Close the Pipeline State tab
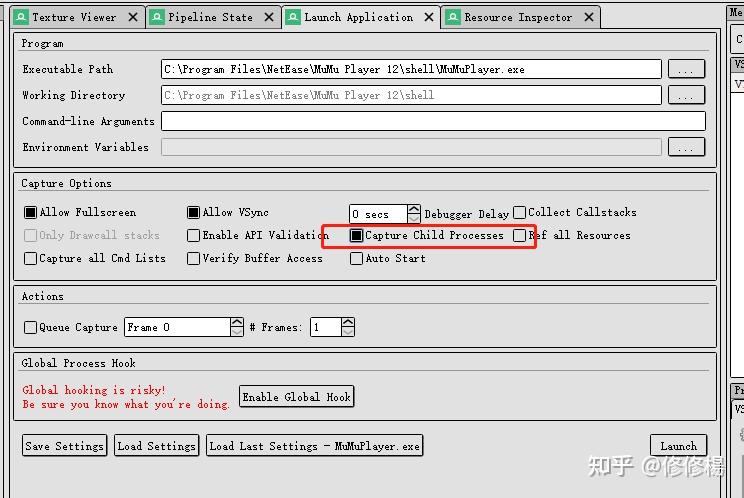Viewport: 744px width, 498px height. (x=269, y=18)
